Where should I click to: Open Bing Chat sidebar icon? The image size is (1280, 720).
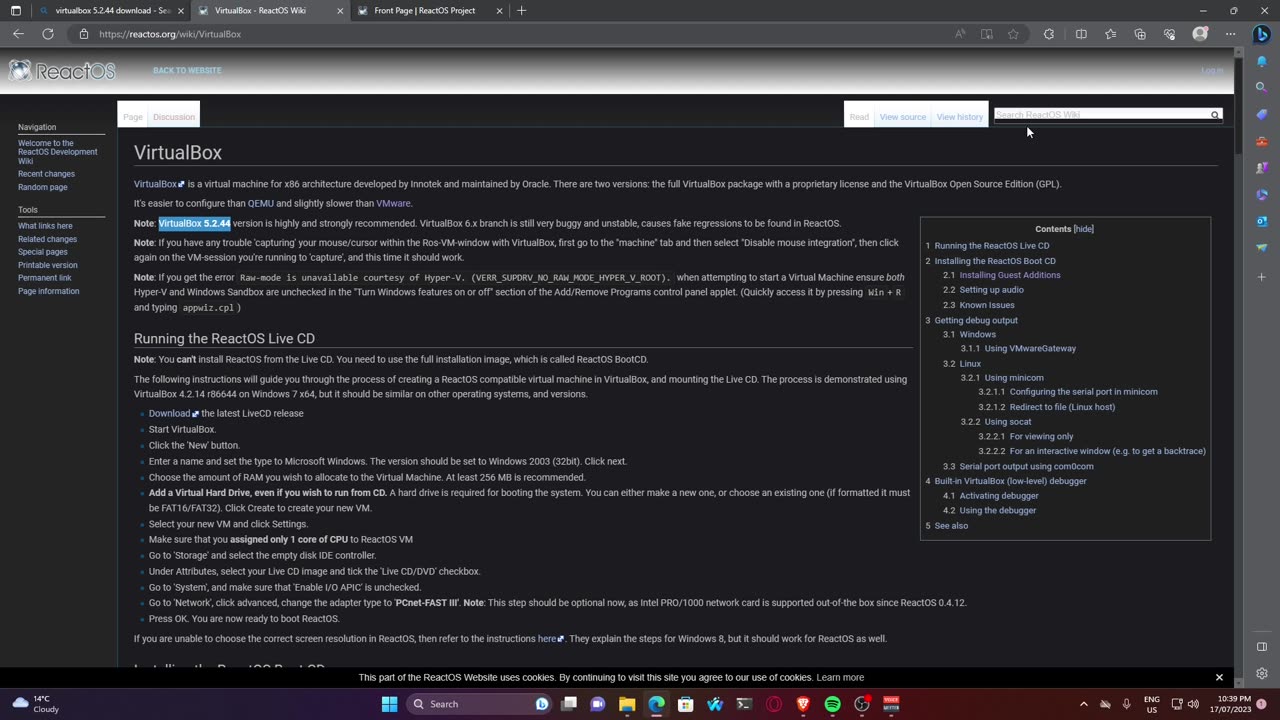tap(1261, 34)
